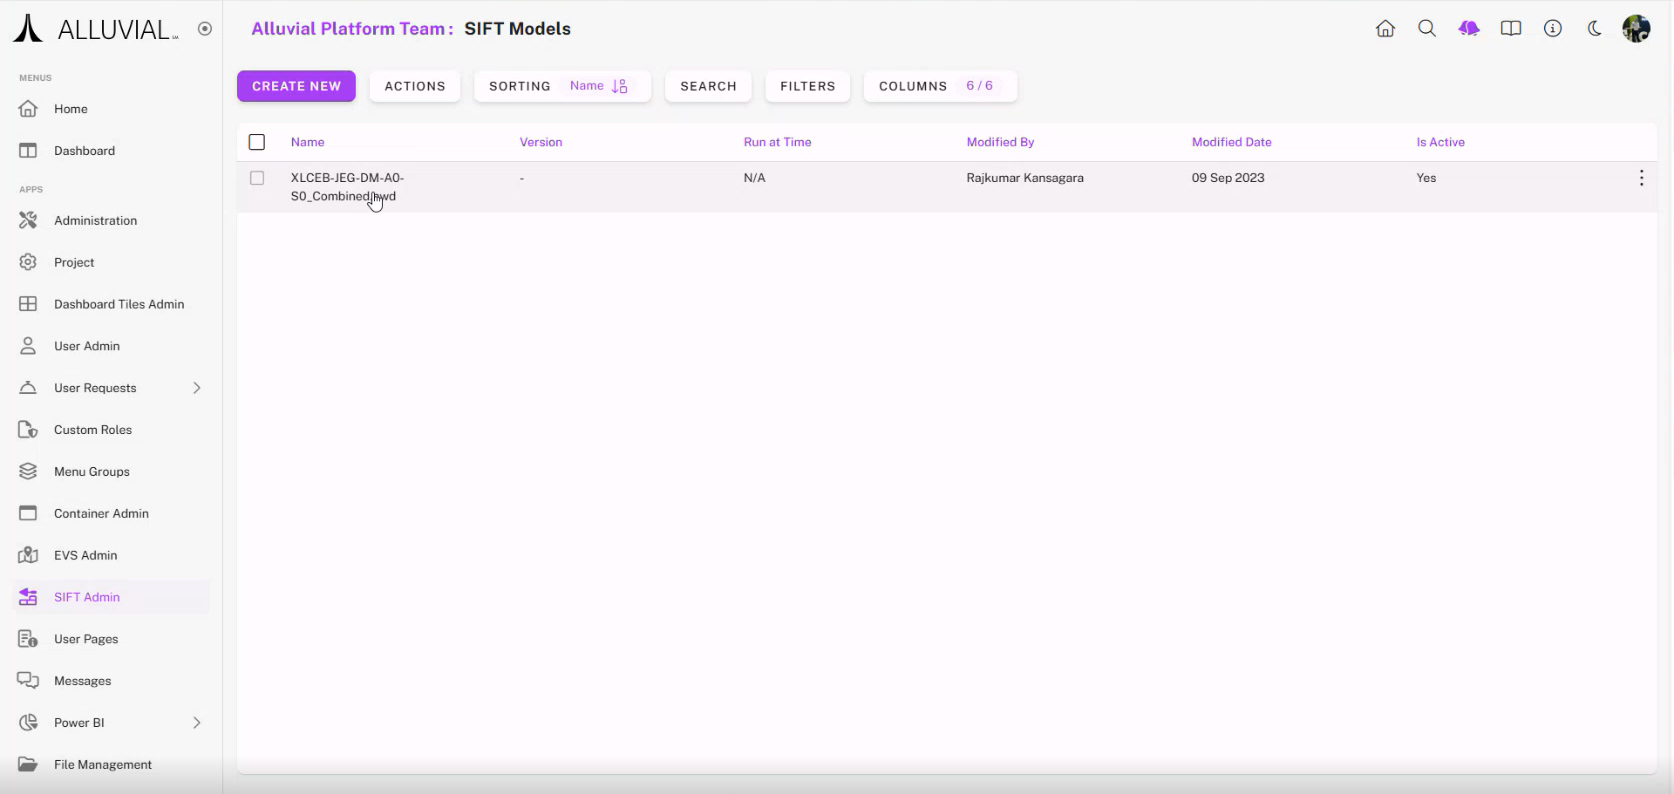Click the Modified Date column header
The height and width of the screenshot is (794, 1674).
1231,142
